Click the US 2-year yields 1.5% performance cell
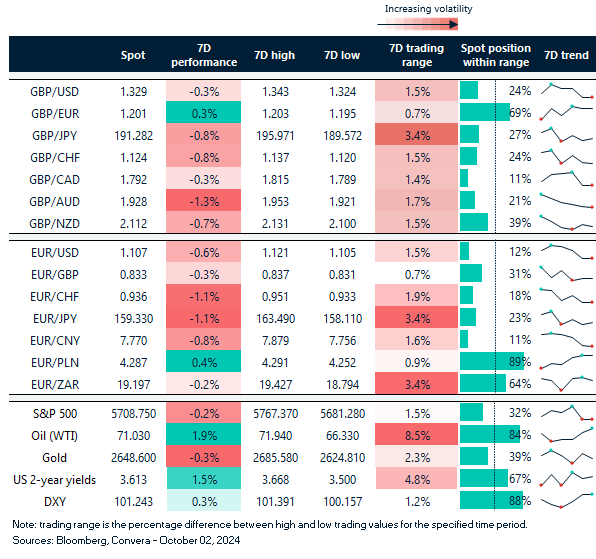This screenshot has width=596, height=559. point(204,478)
